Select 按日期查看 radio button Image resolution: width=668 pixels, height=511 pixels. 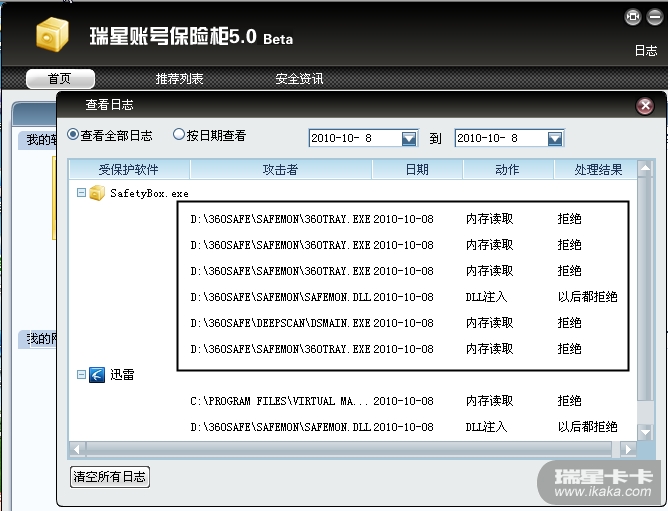pyautogui.click(x=179, y=135)
